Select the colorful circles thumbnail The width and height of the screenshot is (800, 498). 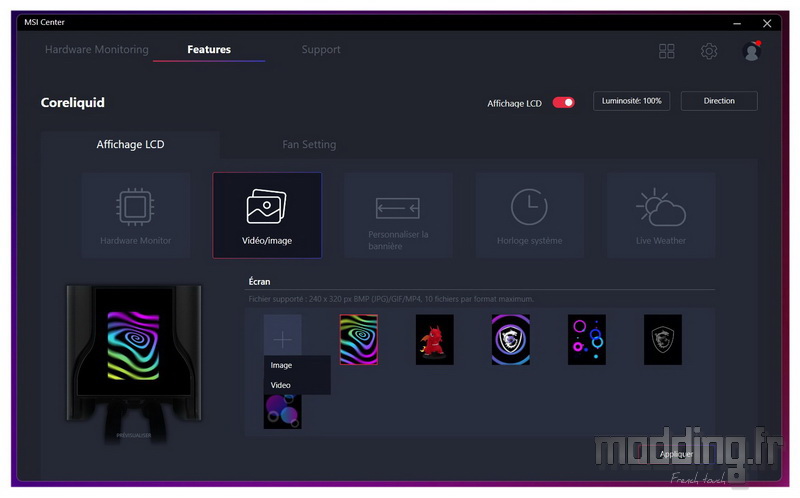[587, 339]
